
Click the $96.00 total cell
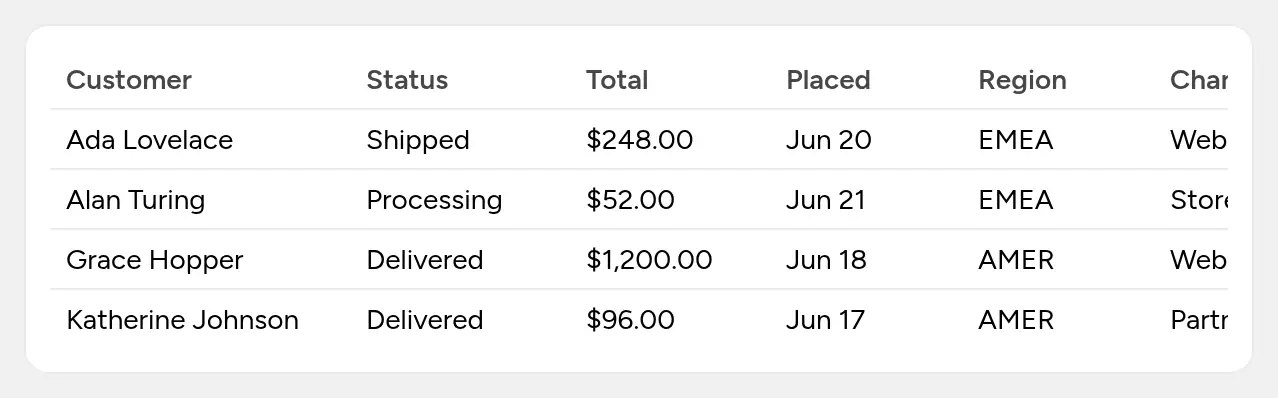pos(630,320)
